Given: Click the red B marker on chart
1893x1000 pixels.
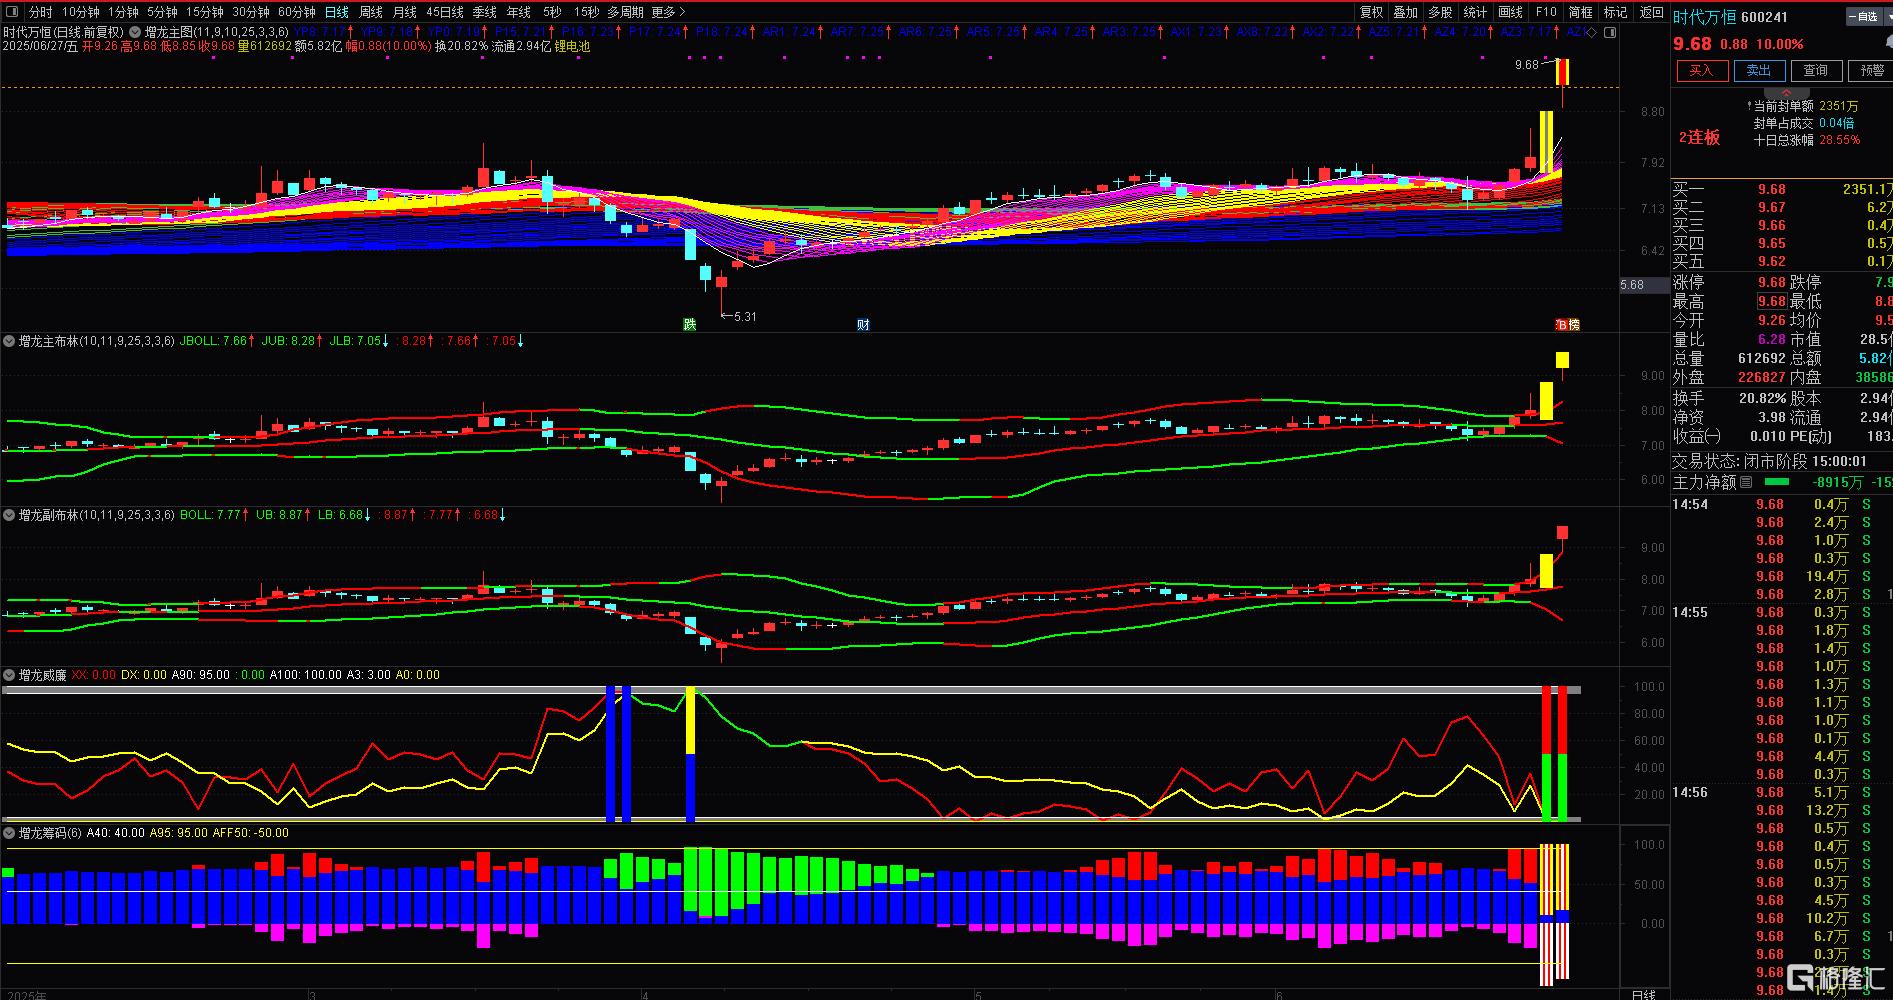Looking at the screenshot, I should tap(1561, 324).
